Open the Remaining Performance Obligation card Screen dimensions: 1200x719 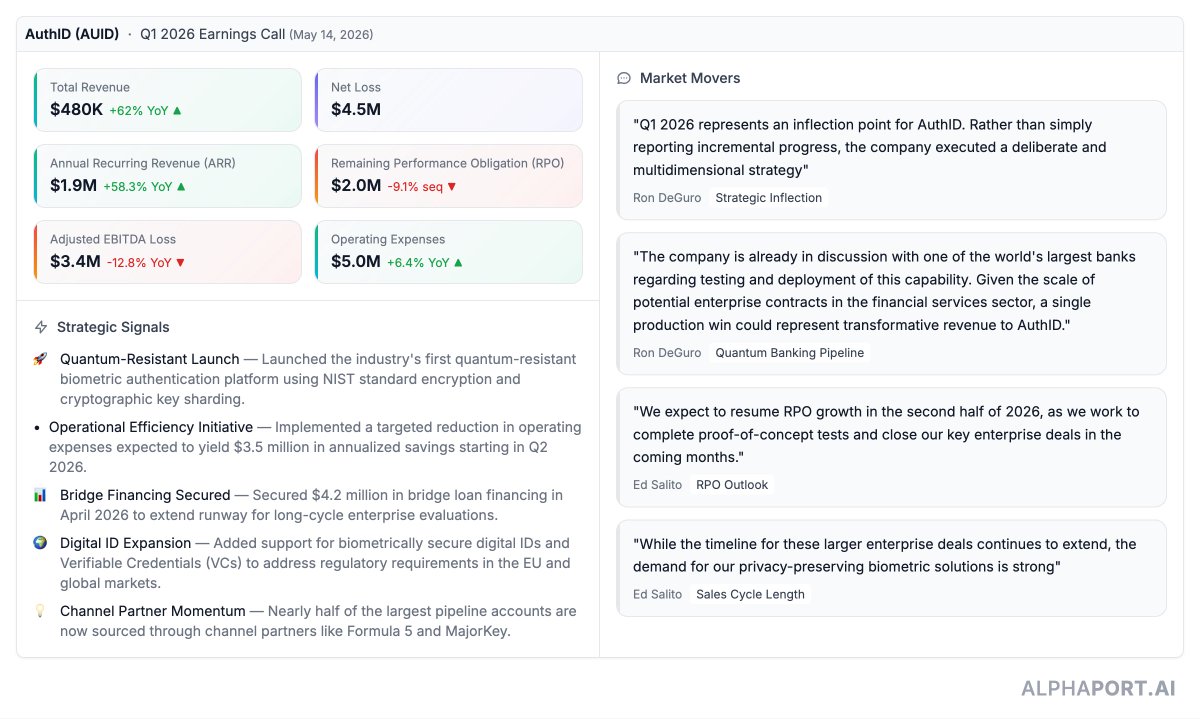448,176
